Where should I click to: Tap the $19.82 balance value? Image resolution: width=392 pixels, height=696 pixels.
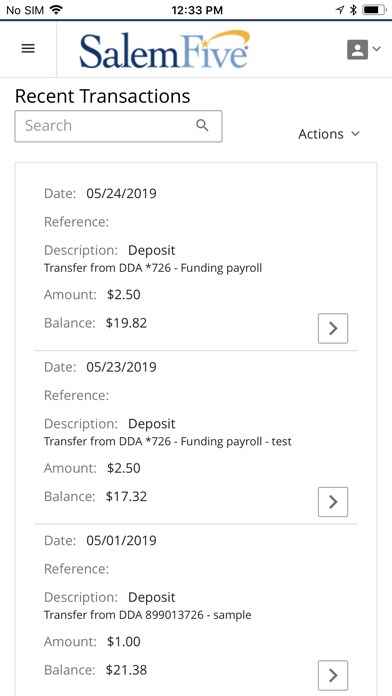pyautogui.click(x=126, y=323)
